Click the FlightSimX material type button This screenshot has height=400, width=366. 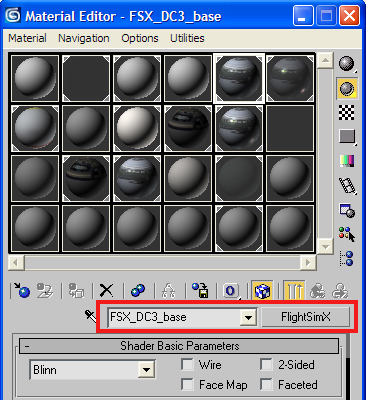click(x=306, y=317)
